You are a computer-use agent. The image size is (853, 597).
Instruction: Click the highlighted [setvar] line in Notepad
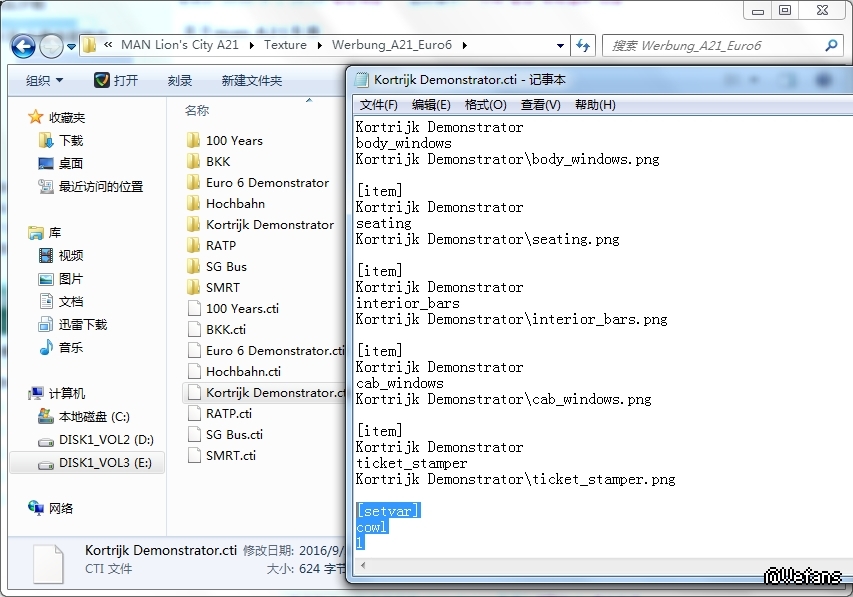(388, 511)
